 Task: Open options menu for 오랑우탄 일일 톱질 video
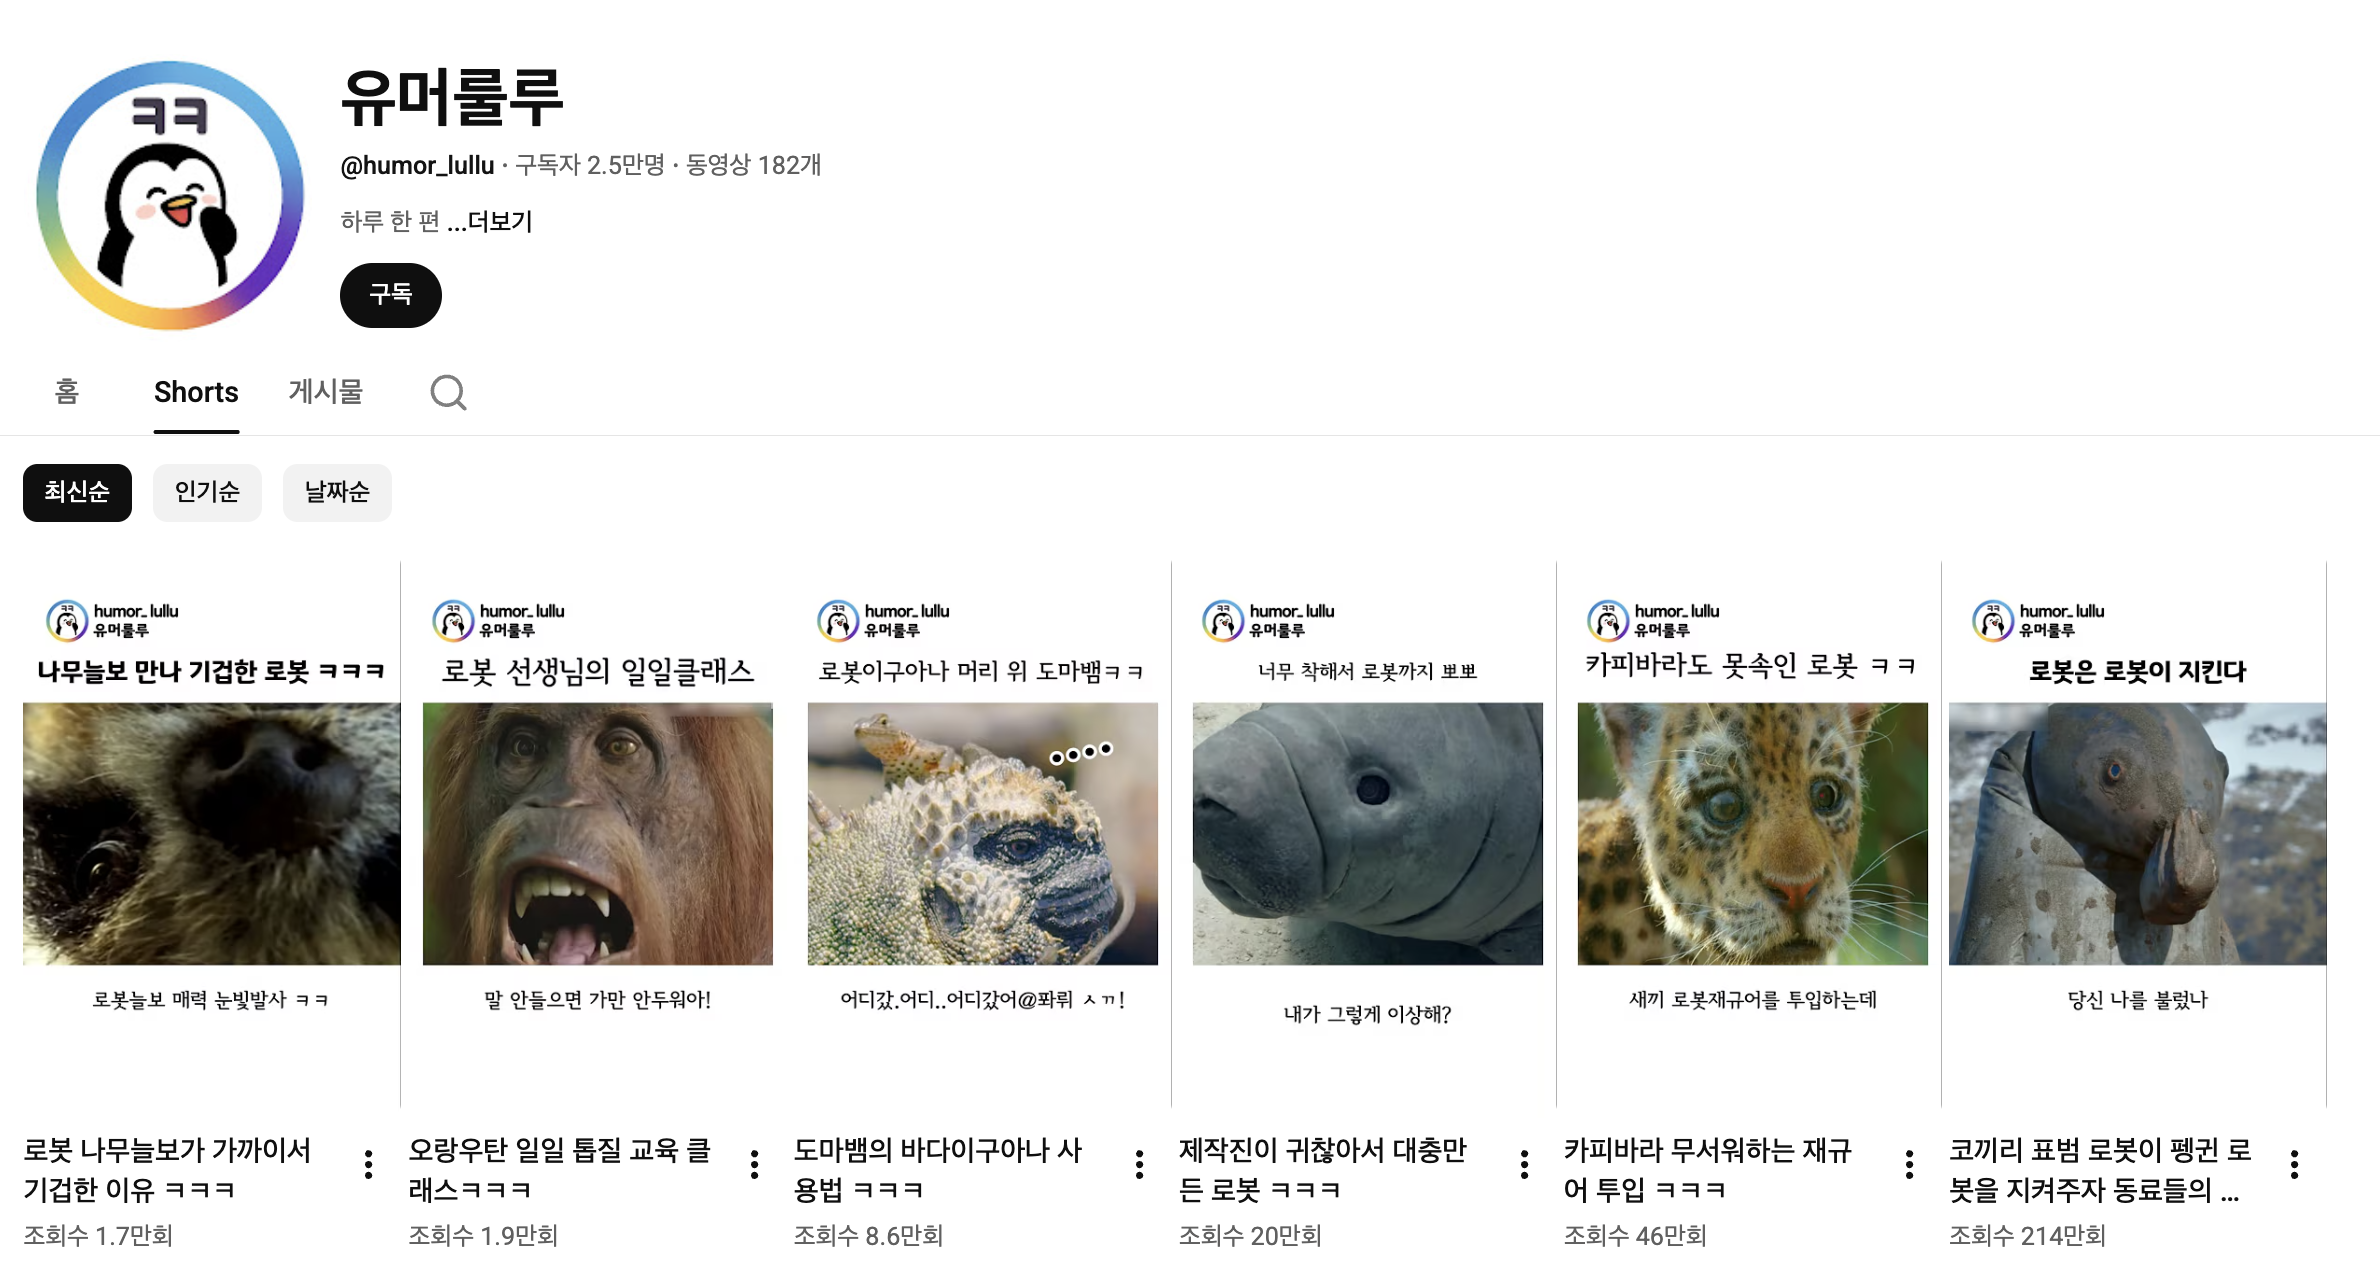tap(754, 1164)
